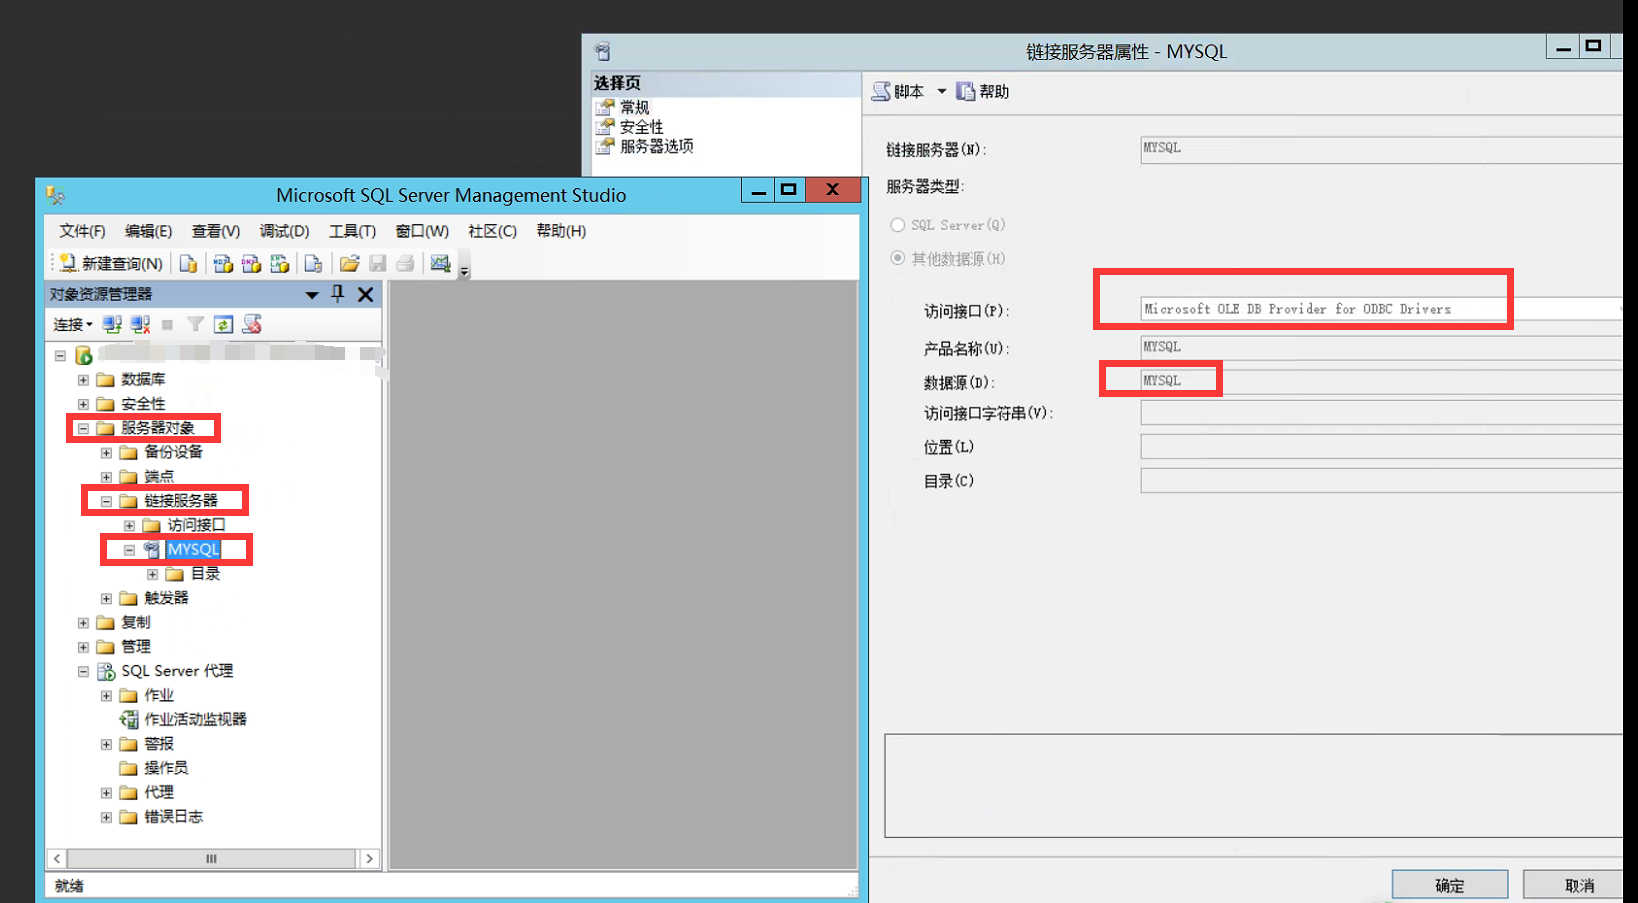Viewport: 1638px width, 903px height.
Task: Click the Database Engine Query icon
Action: 188,263
